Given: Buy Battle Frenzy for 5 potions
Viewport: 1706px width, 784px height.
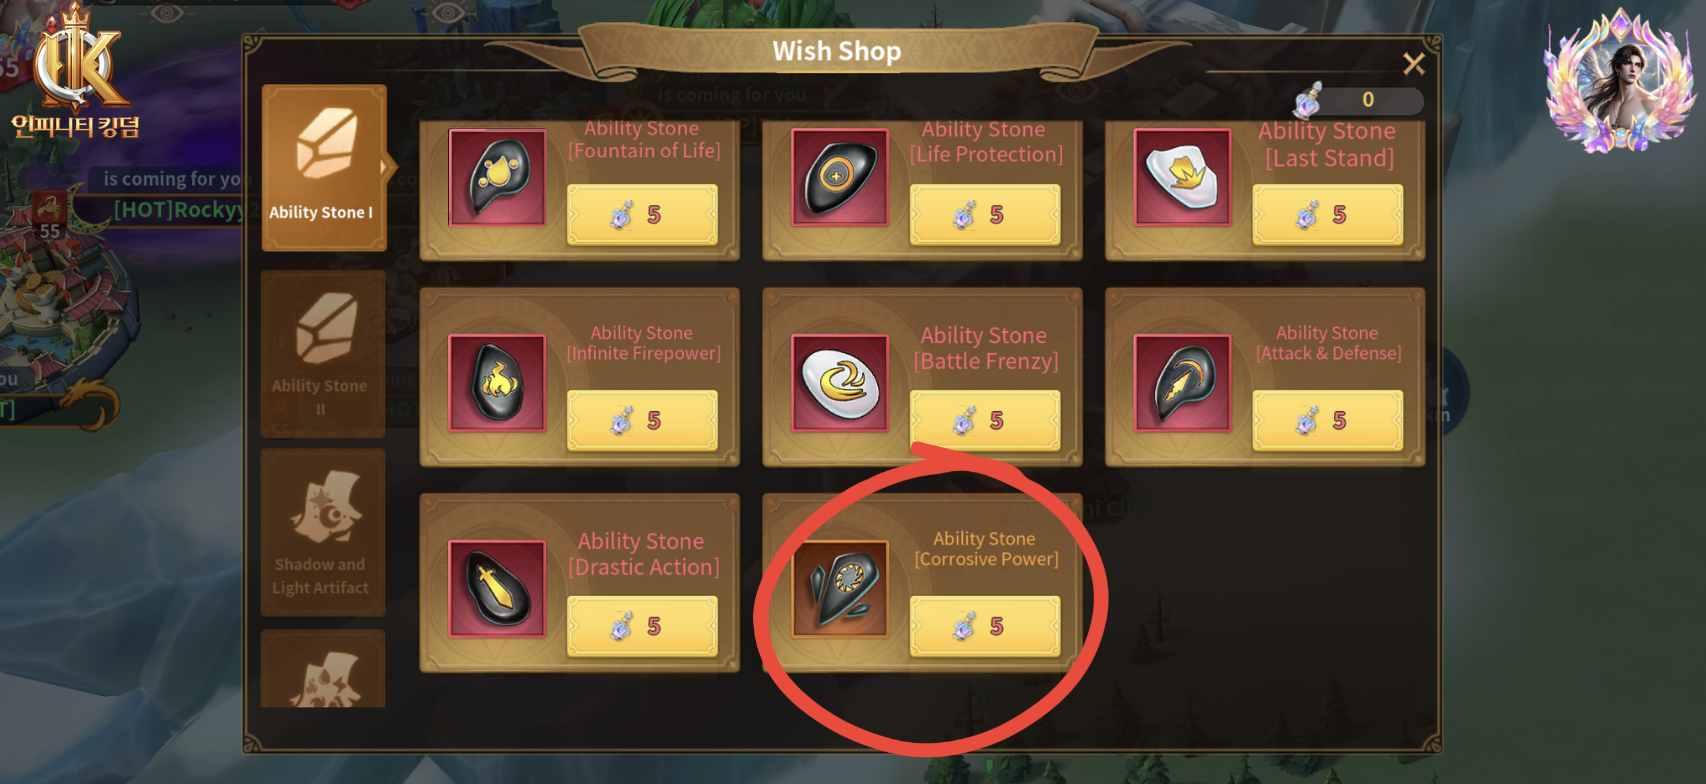Looking at the screenshot, I should click(985, 420).
